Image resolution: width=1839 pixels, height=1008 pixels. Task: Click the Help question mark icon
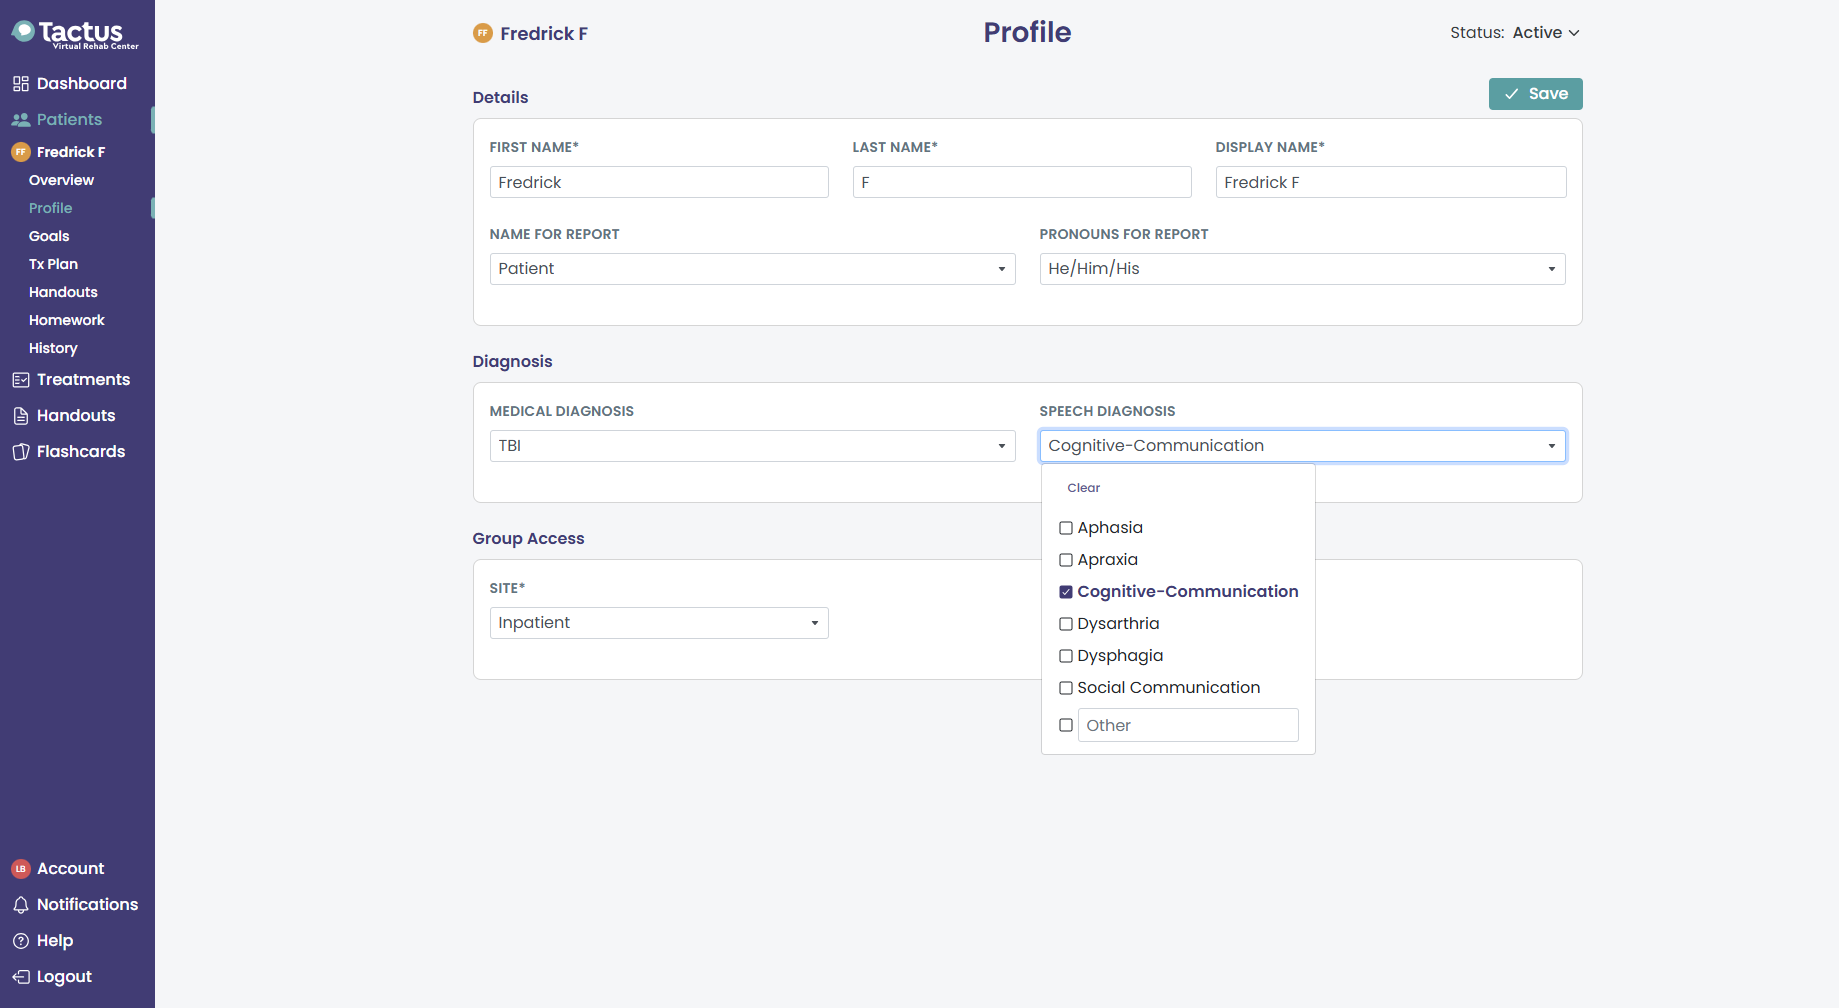(x=20, y=941)
